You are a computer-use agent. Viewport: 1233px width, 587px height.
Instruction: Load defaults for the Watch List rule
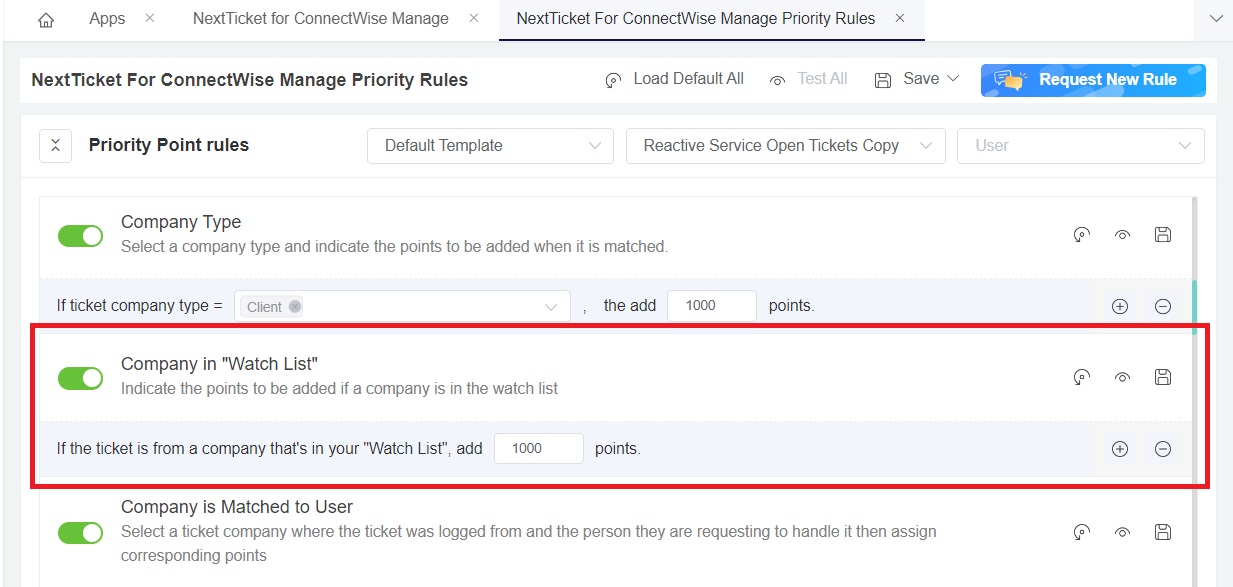point(1081,377)
